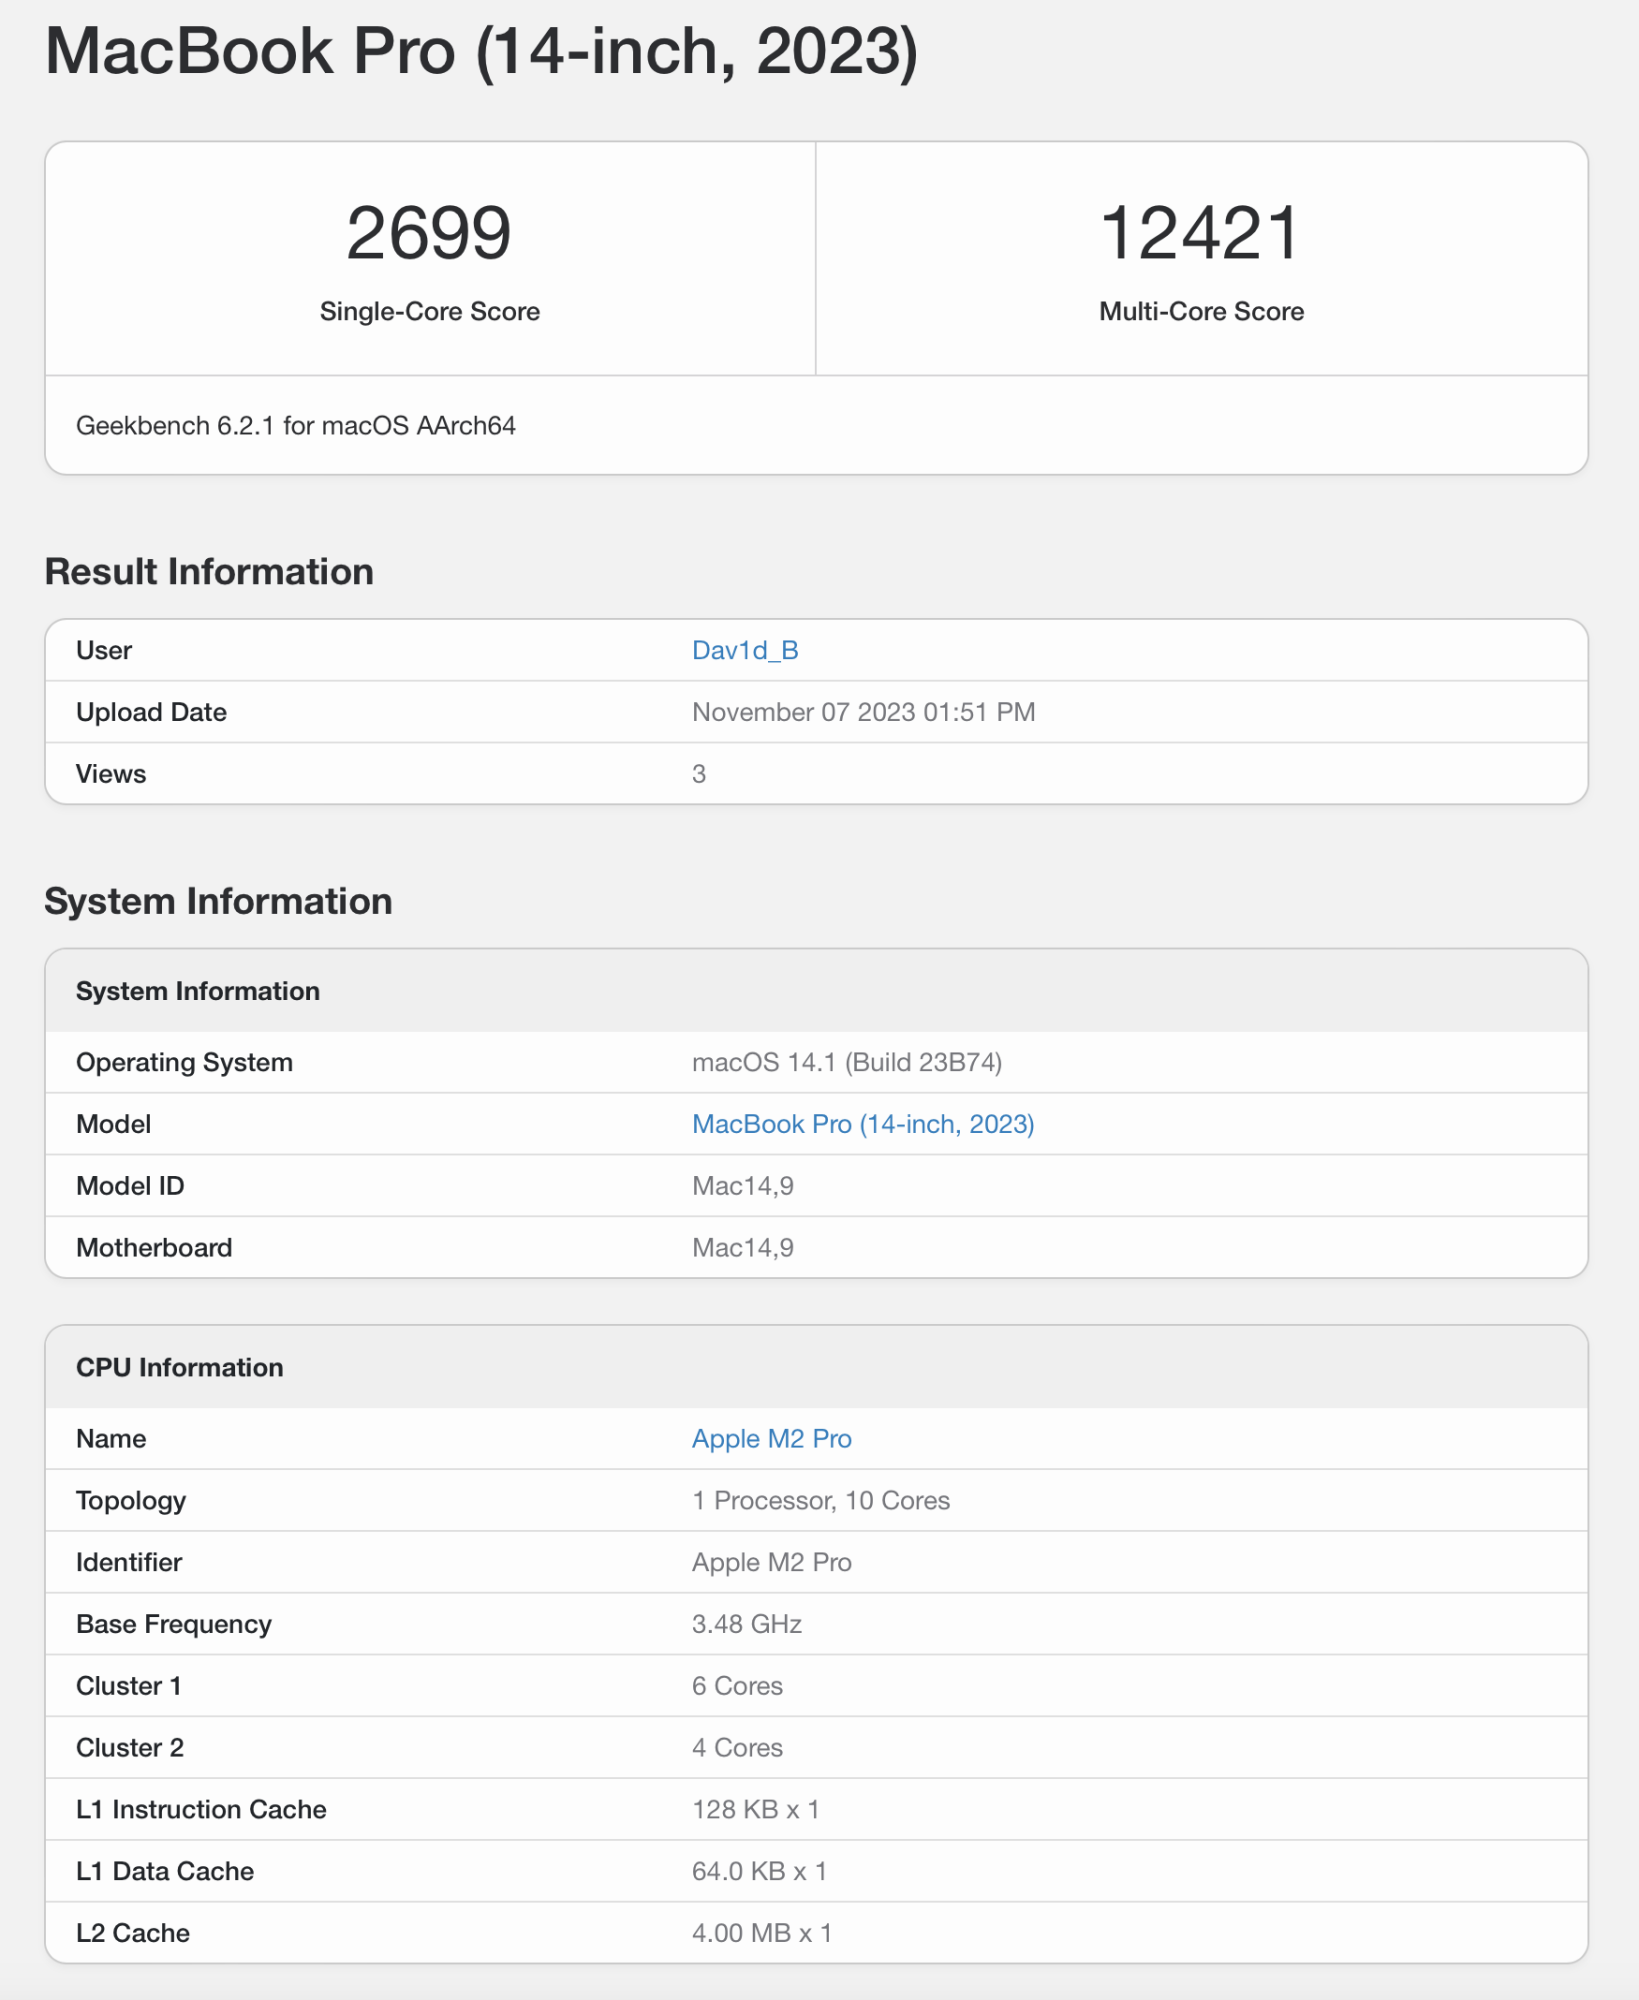Click the Cluster 1 value 6 Cores

point(738,1686)
